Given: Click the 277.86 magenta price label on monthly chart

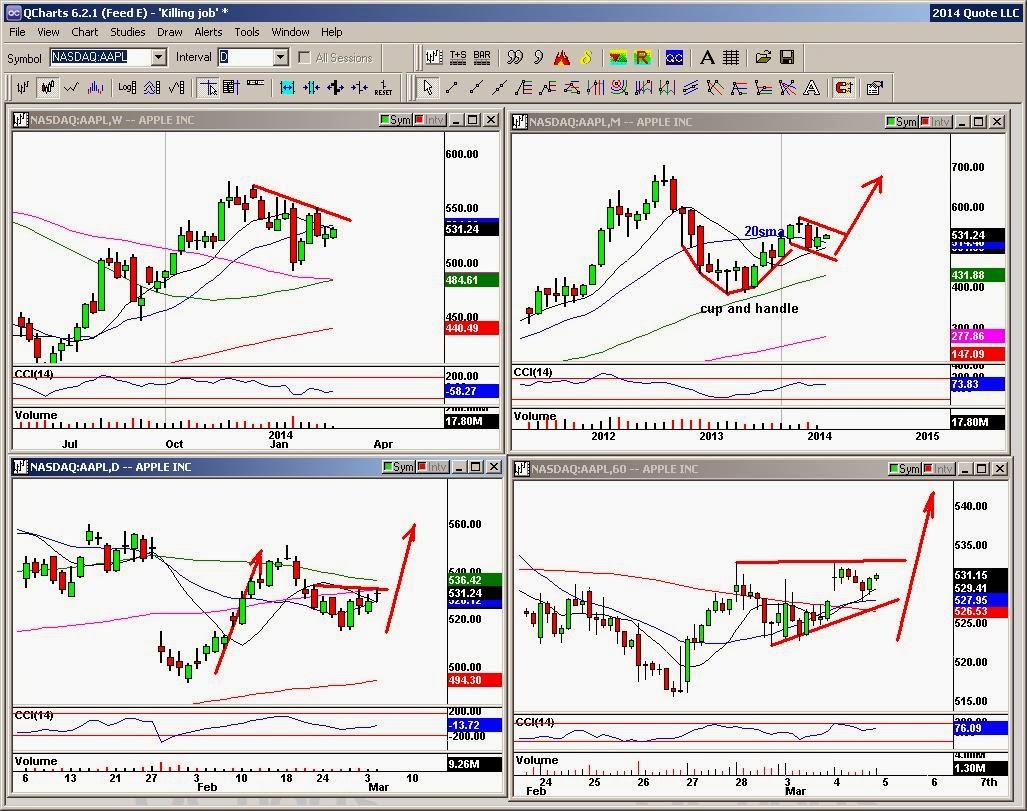Looking at the screenshot, I should click(977, 336).
